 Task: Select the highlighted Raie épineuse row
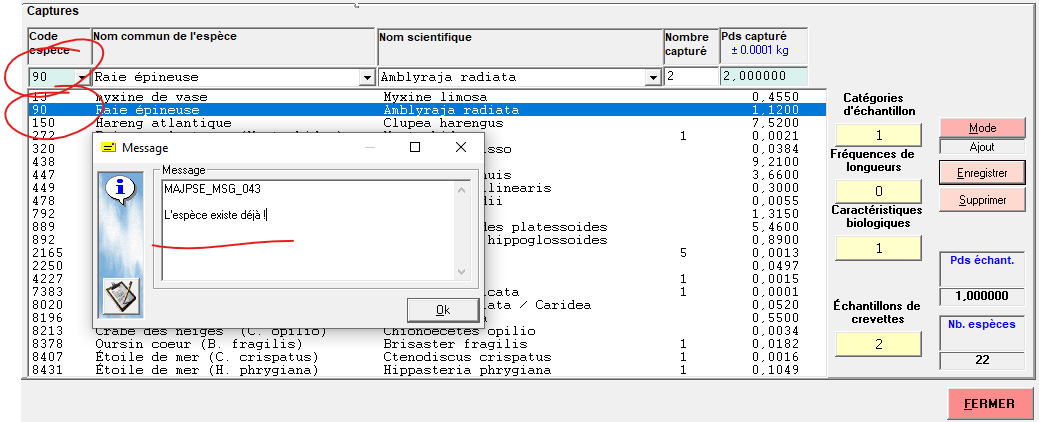(427, 110)
